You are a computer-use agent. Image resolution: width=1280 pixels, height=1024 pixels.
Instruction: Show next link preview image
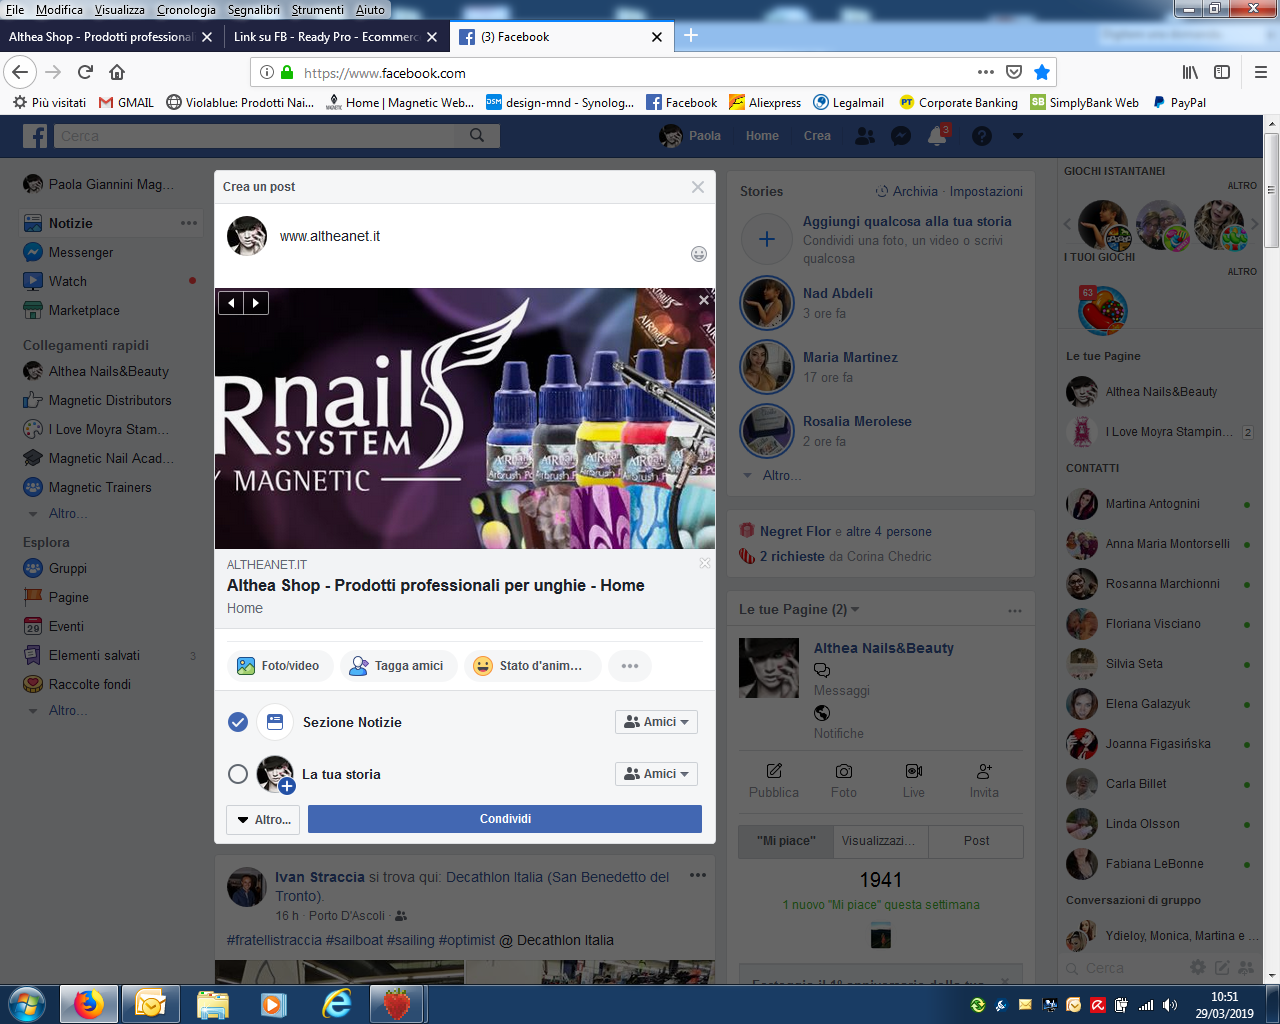[x=256, y=303]
